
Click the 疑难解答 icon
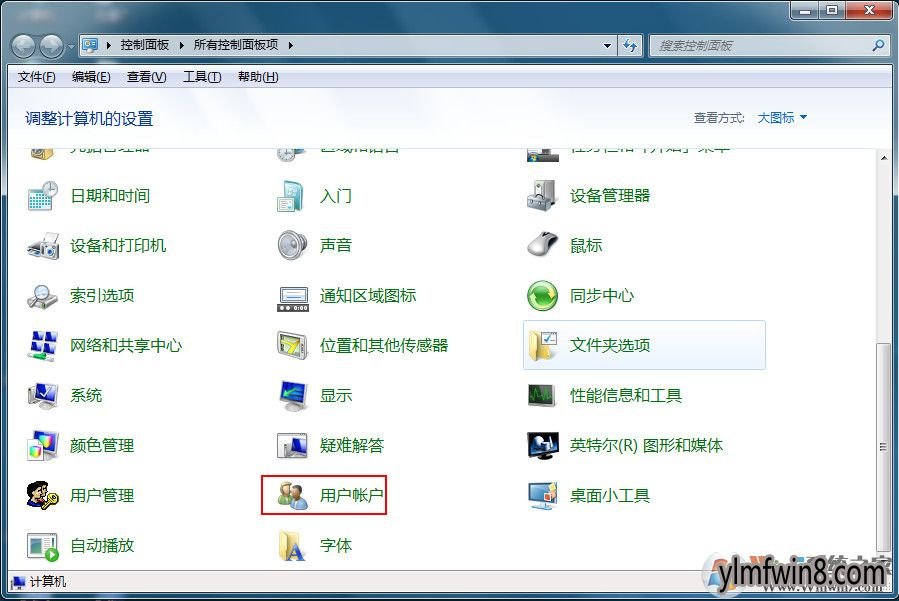[x=292, y=446]
